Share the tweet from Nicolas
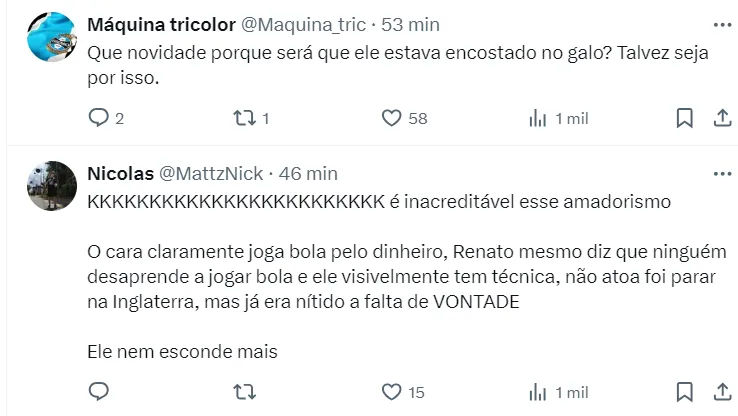This screenshot has height=416, width=738. point(719,391)
